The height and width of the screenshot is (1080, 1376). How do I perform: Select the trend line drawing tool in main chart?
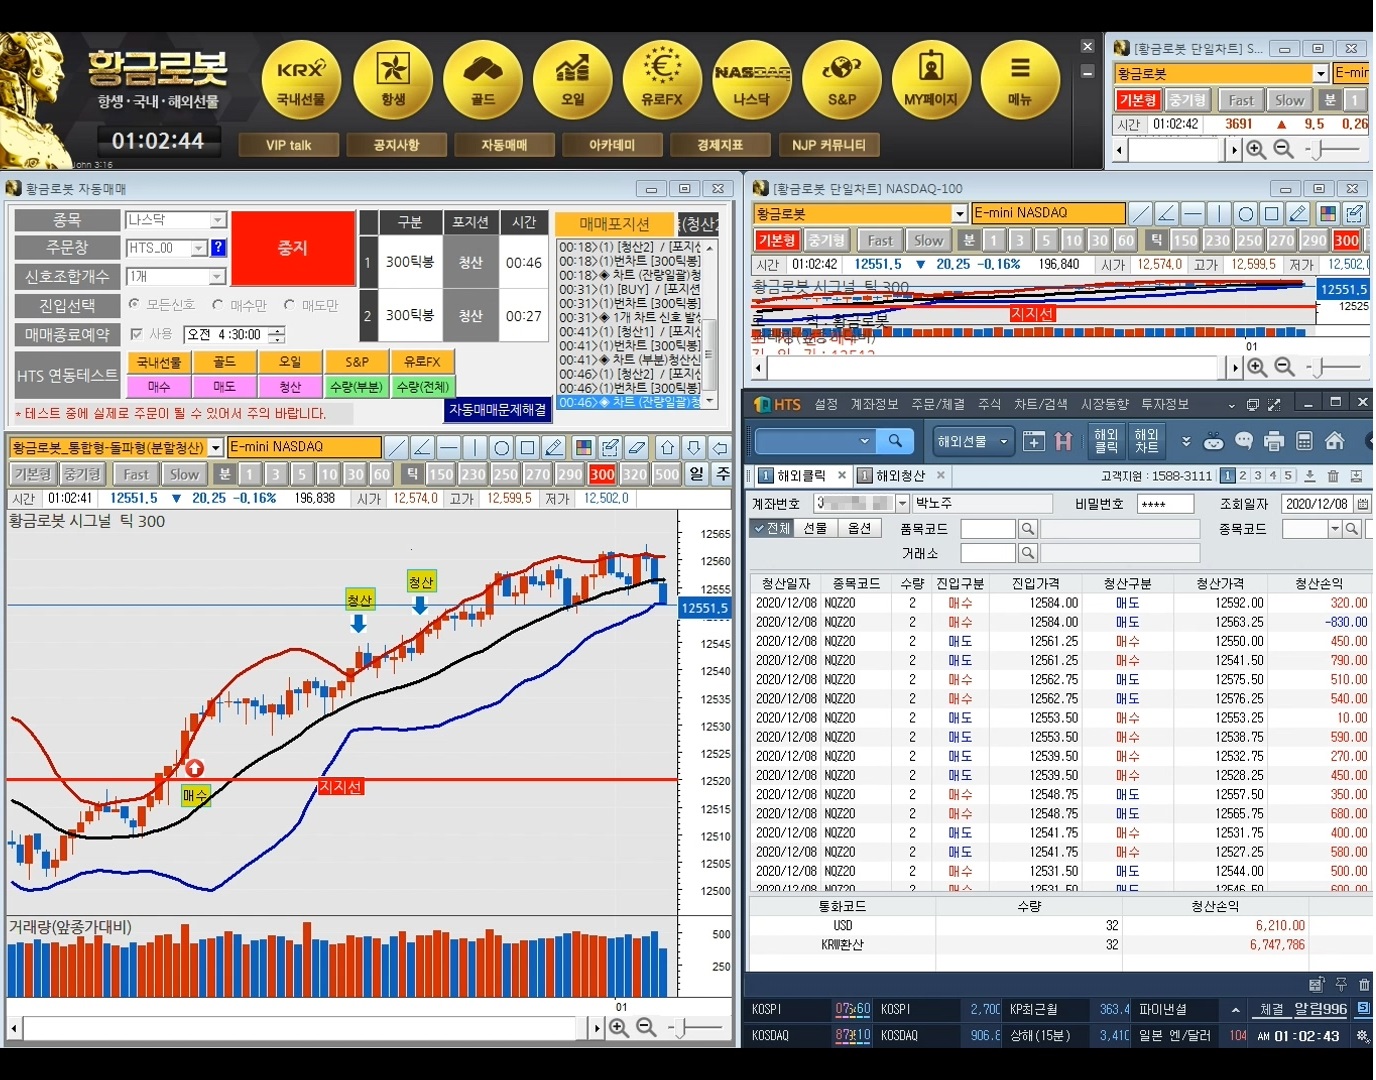point(397,447)
